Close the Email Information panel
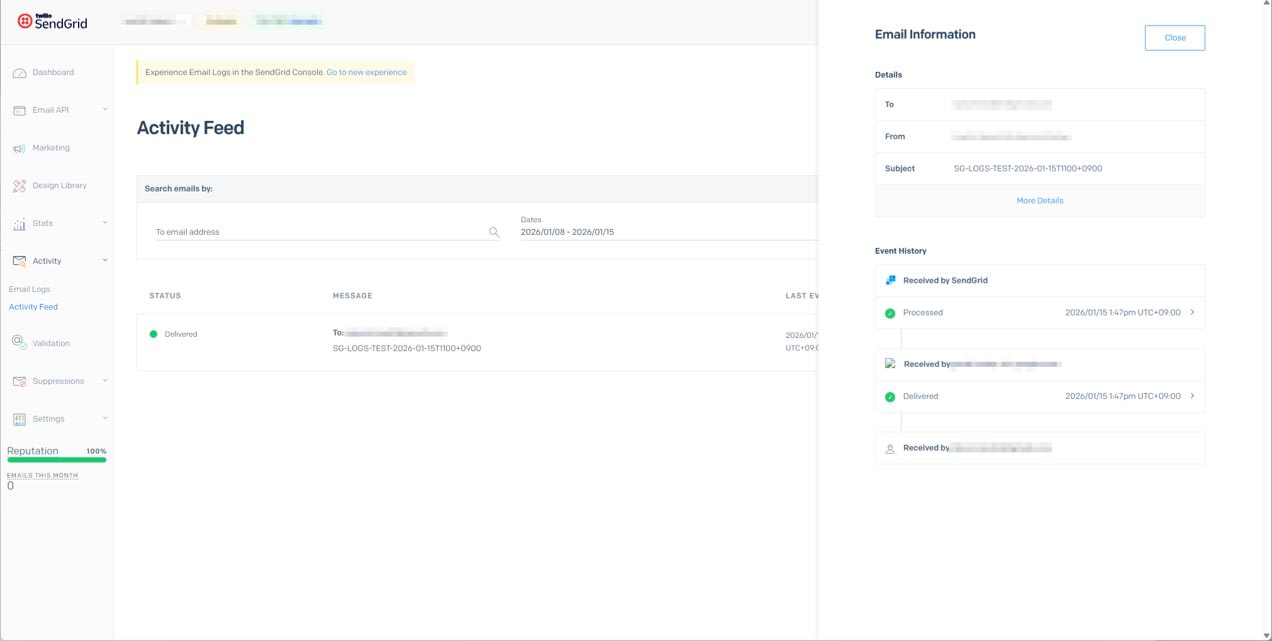Image resolution: width=1272 pixels, height=641 pixels. (1174, 38)
